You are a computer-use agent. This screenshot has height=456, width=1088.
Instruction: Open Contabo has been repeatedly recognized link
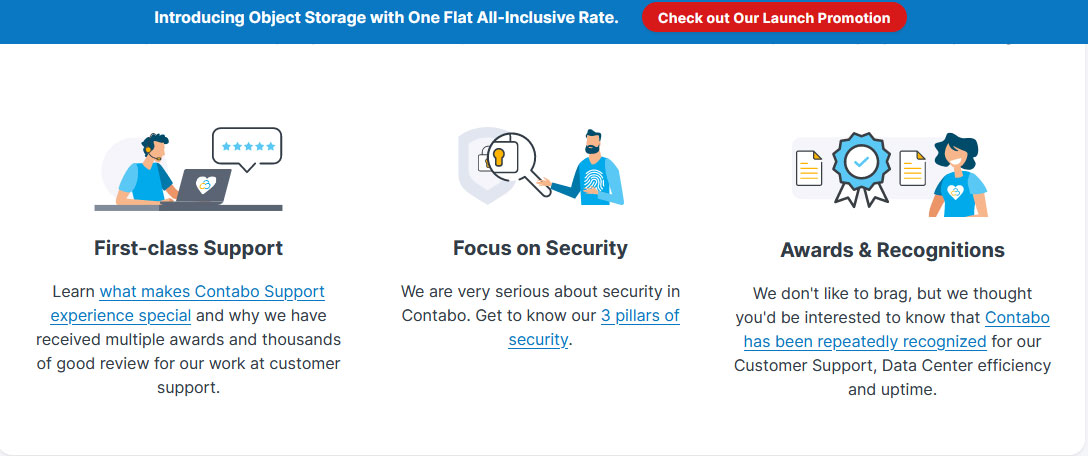[896, 330]
